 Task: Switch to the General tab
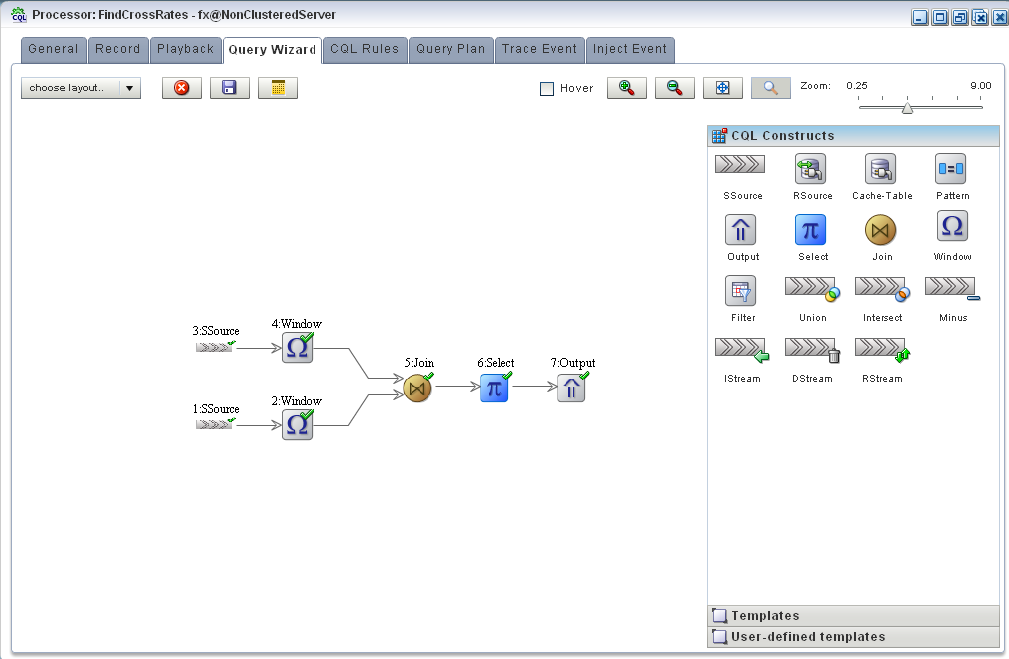tap(53, 50)
